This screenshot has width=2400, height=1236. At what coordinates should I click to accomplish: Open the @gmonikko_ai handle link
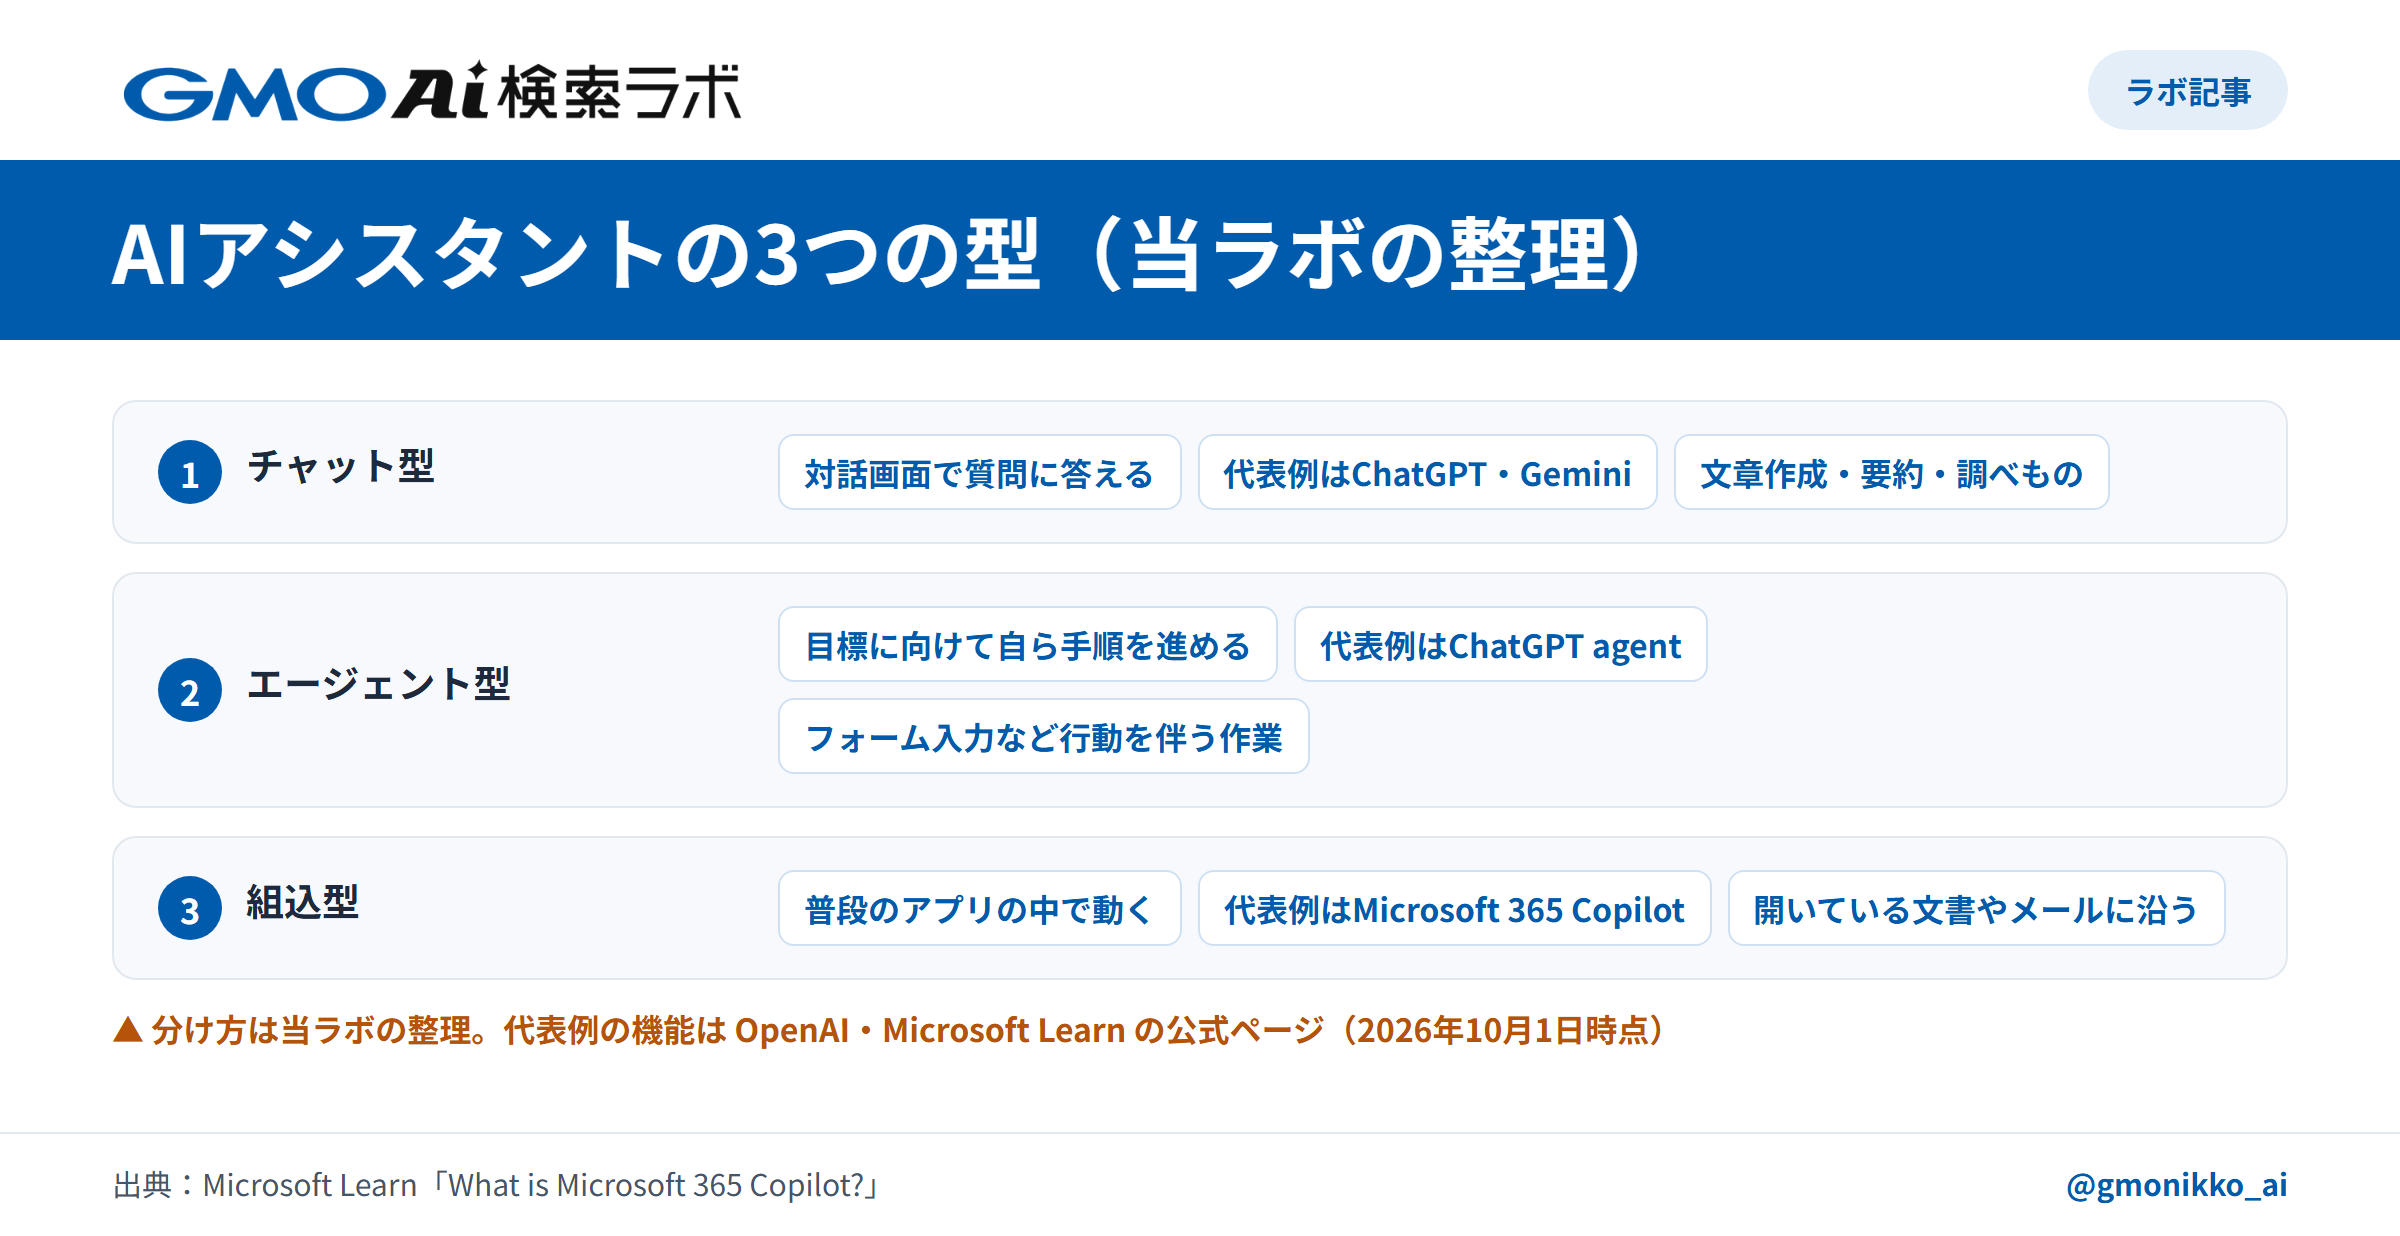click(x=2177, y=1185)
